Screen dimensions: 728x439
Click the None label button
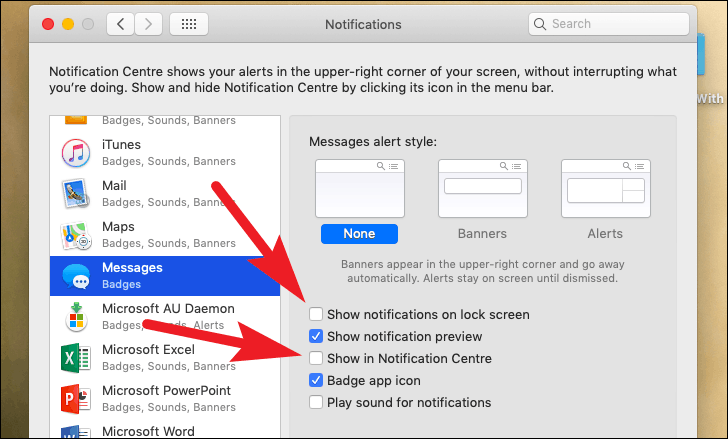click(x=359, y=233)
